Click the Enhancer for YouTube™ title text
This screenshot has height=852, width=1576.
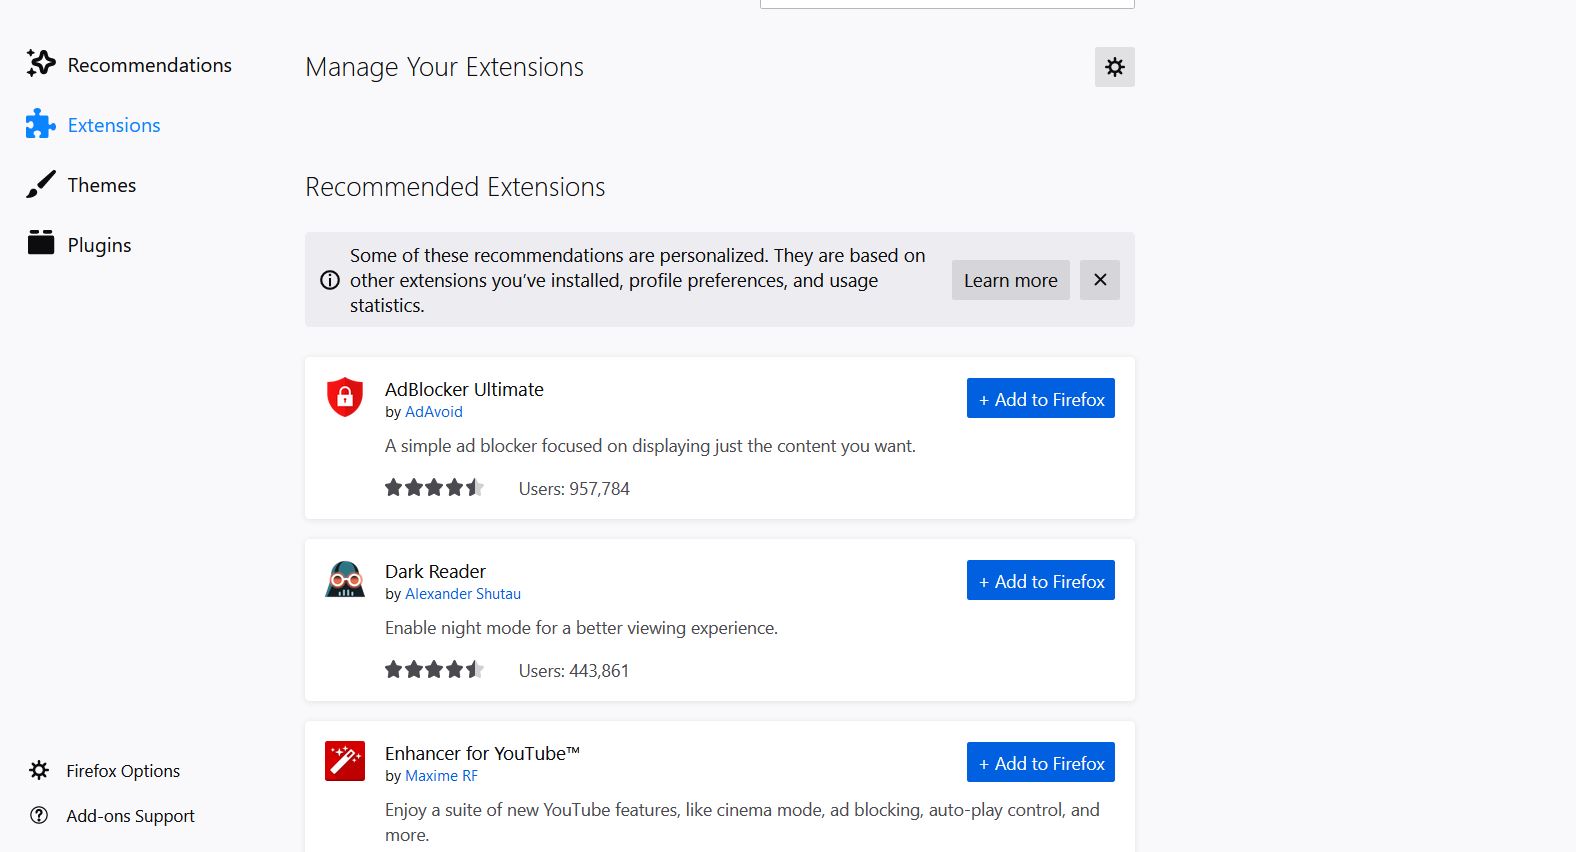482,754
